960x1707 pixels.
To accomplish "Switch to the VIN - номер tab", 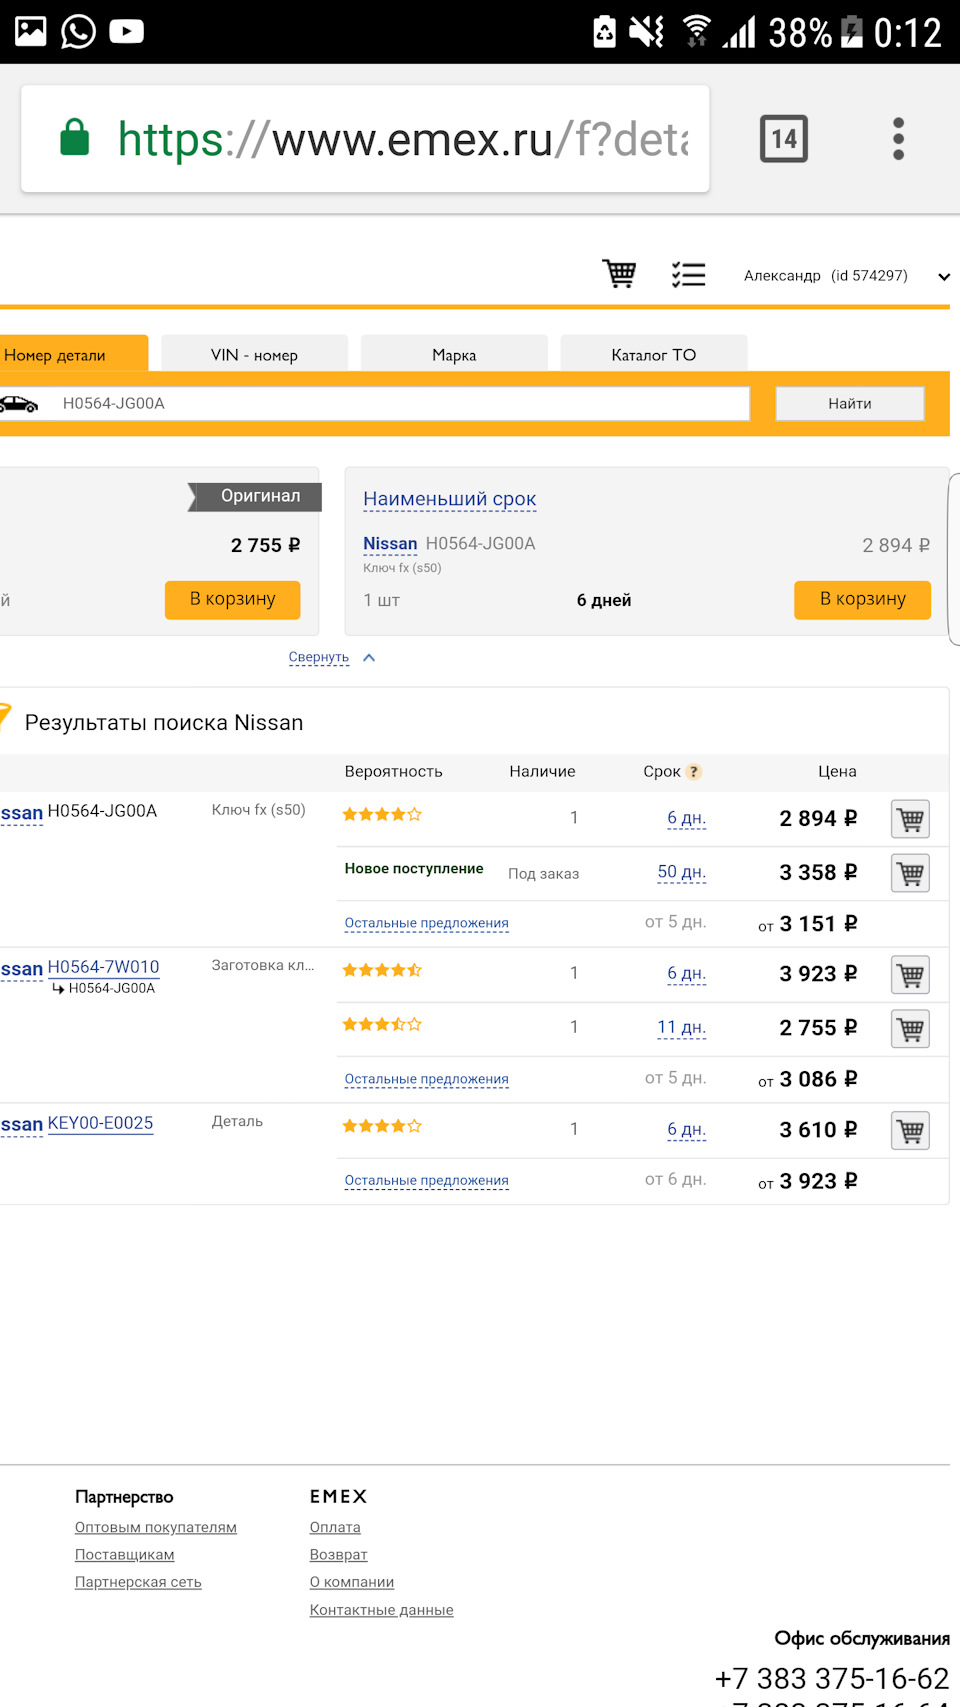I will tap(254, 354).
